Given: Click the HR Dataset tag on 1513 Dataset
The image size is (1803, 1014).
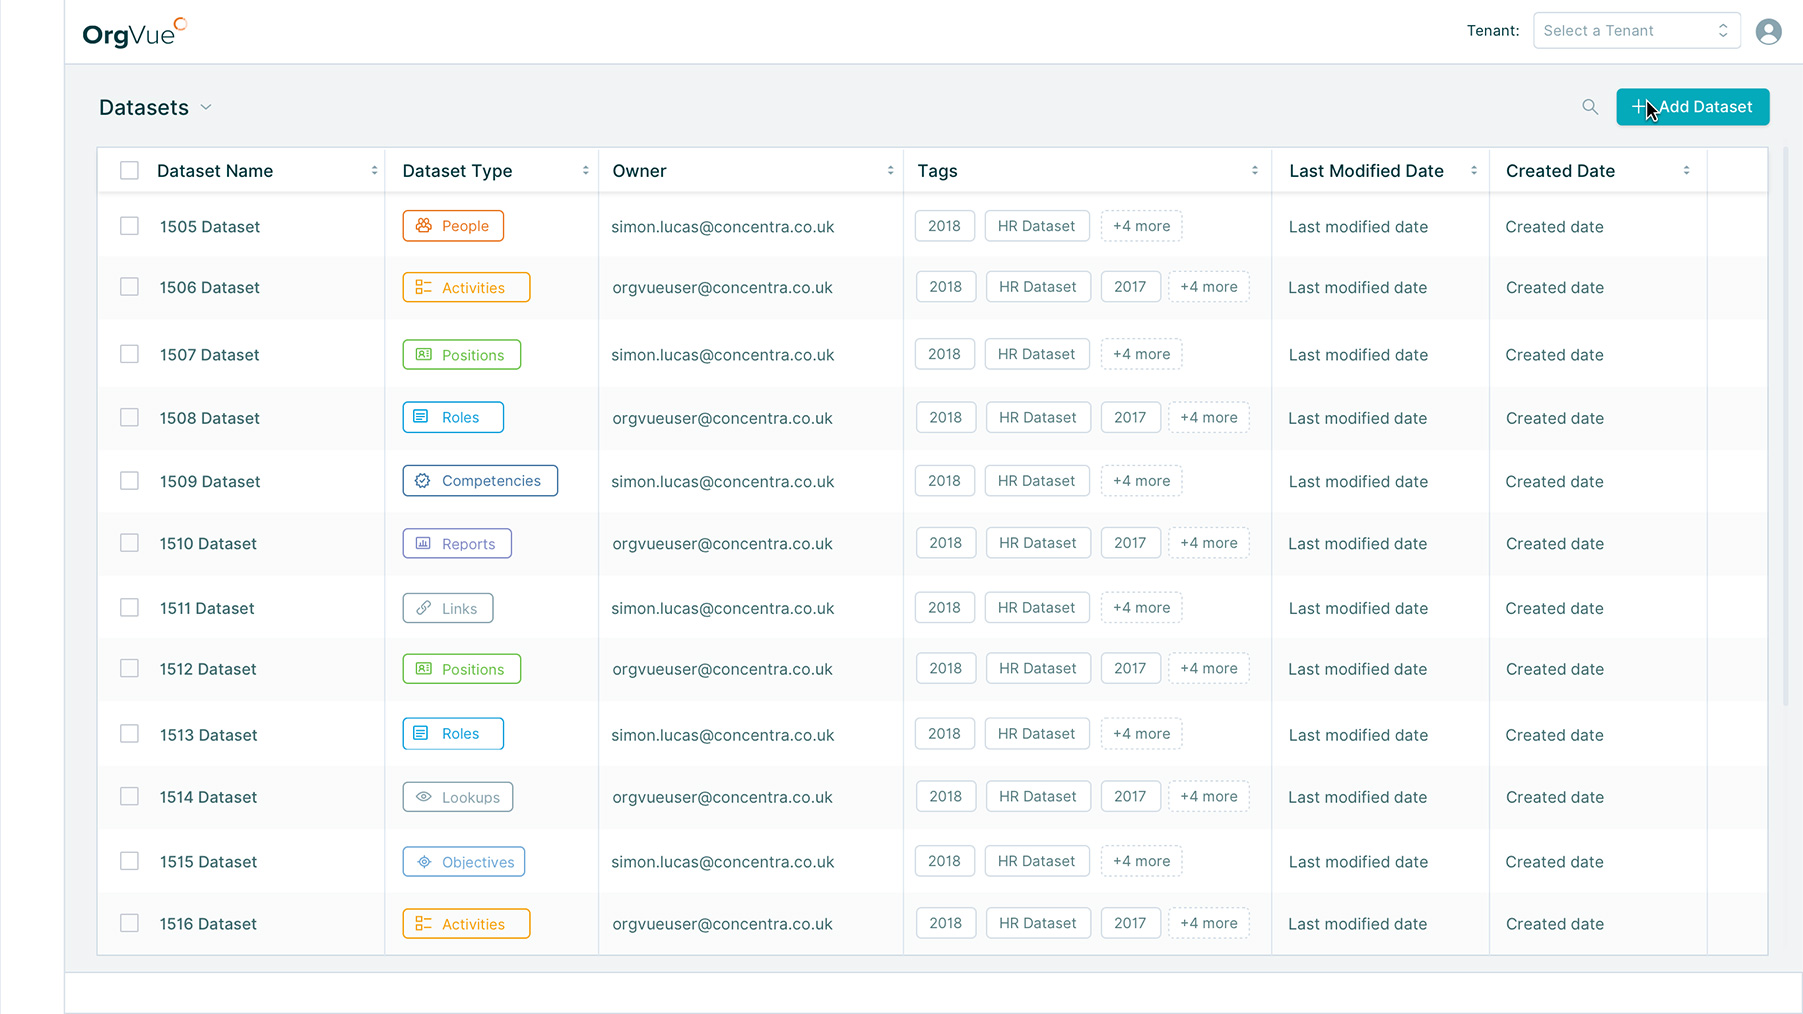Looking at the screenshot, I should (1036, 734).
